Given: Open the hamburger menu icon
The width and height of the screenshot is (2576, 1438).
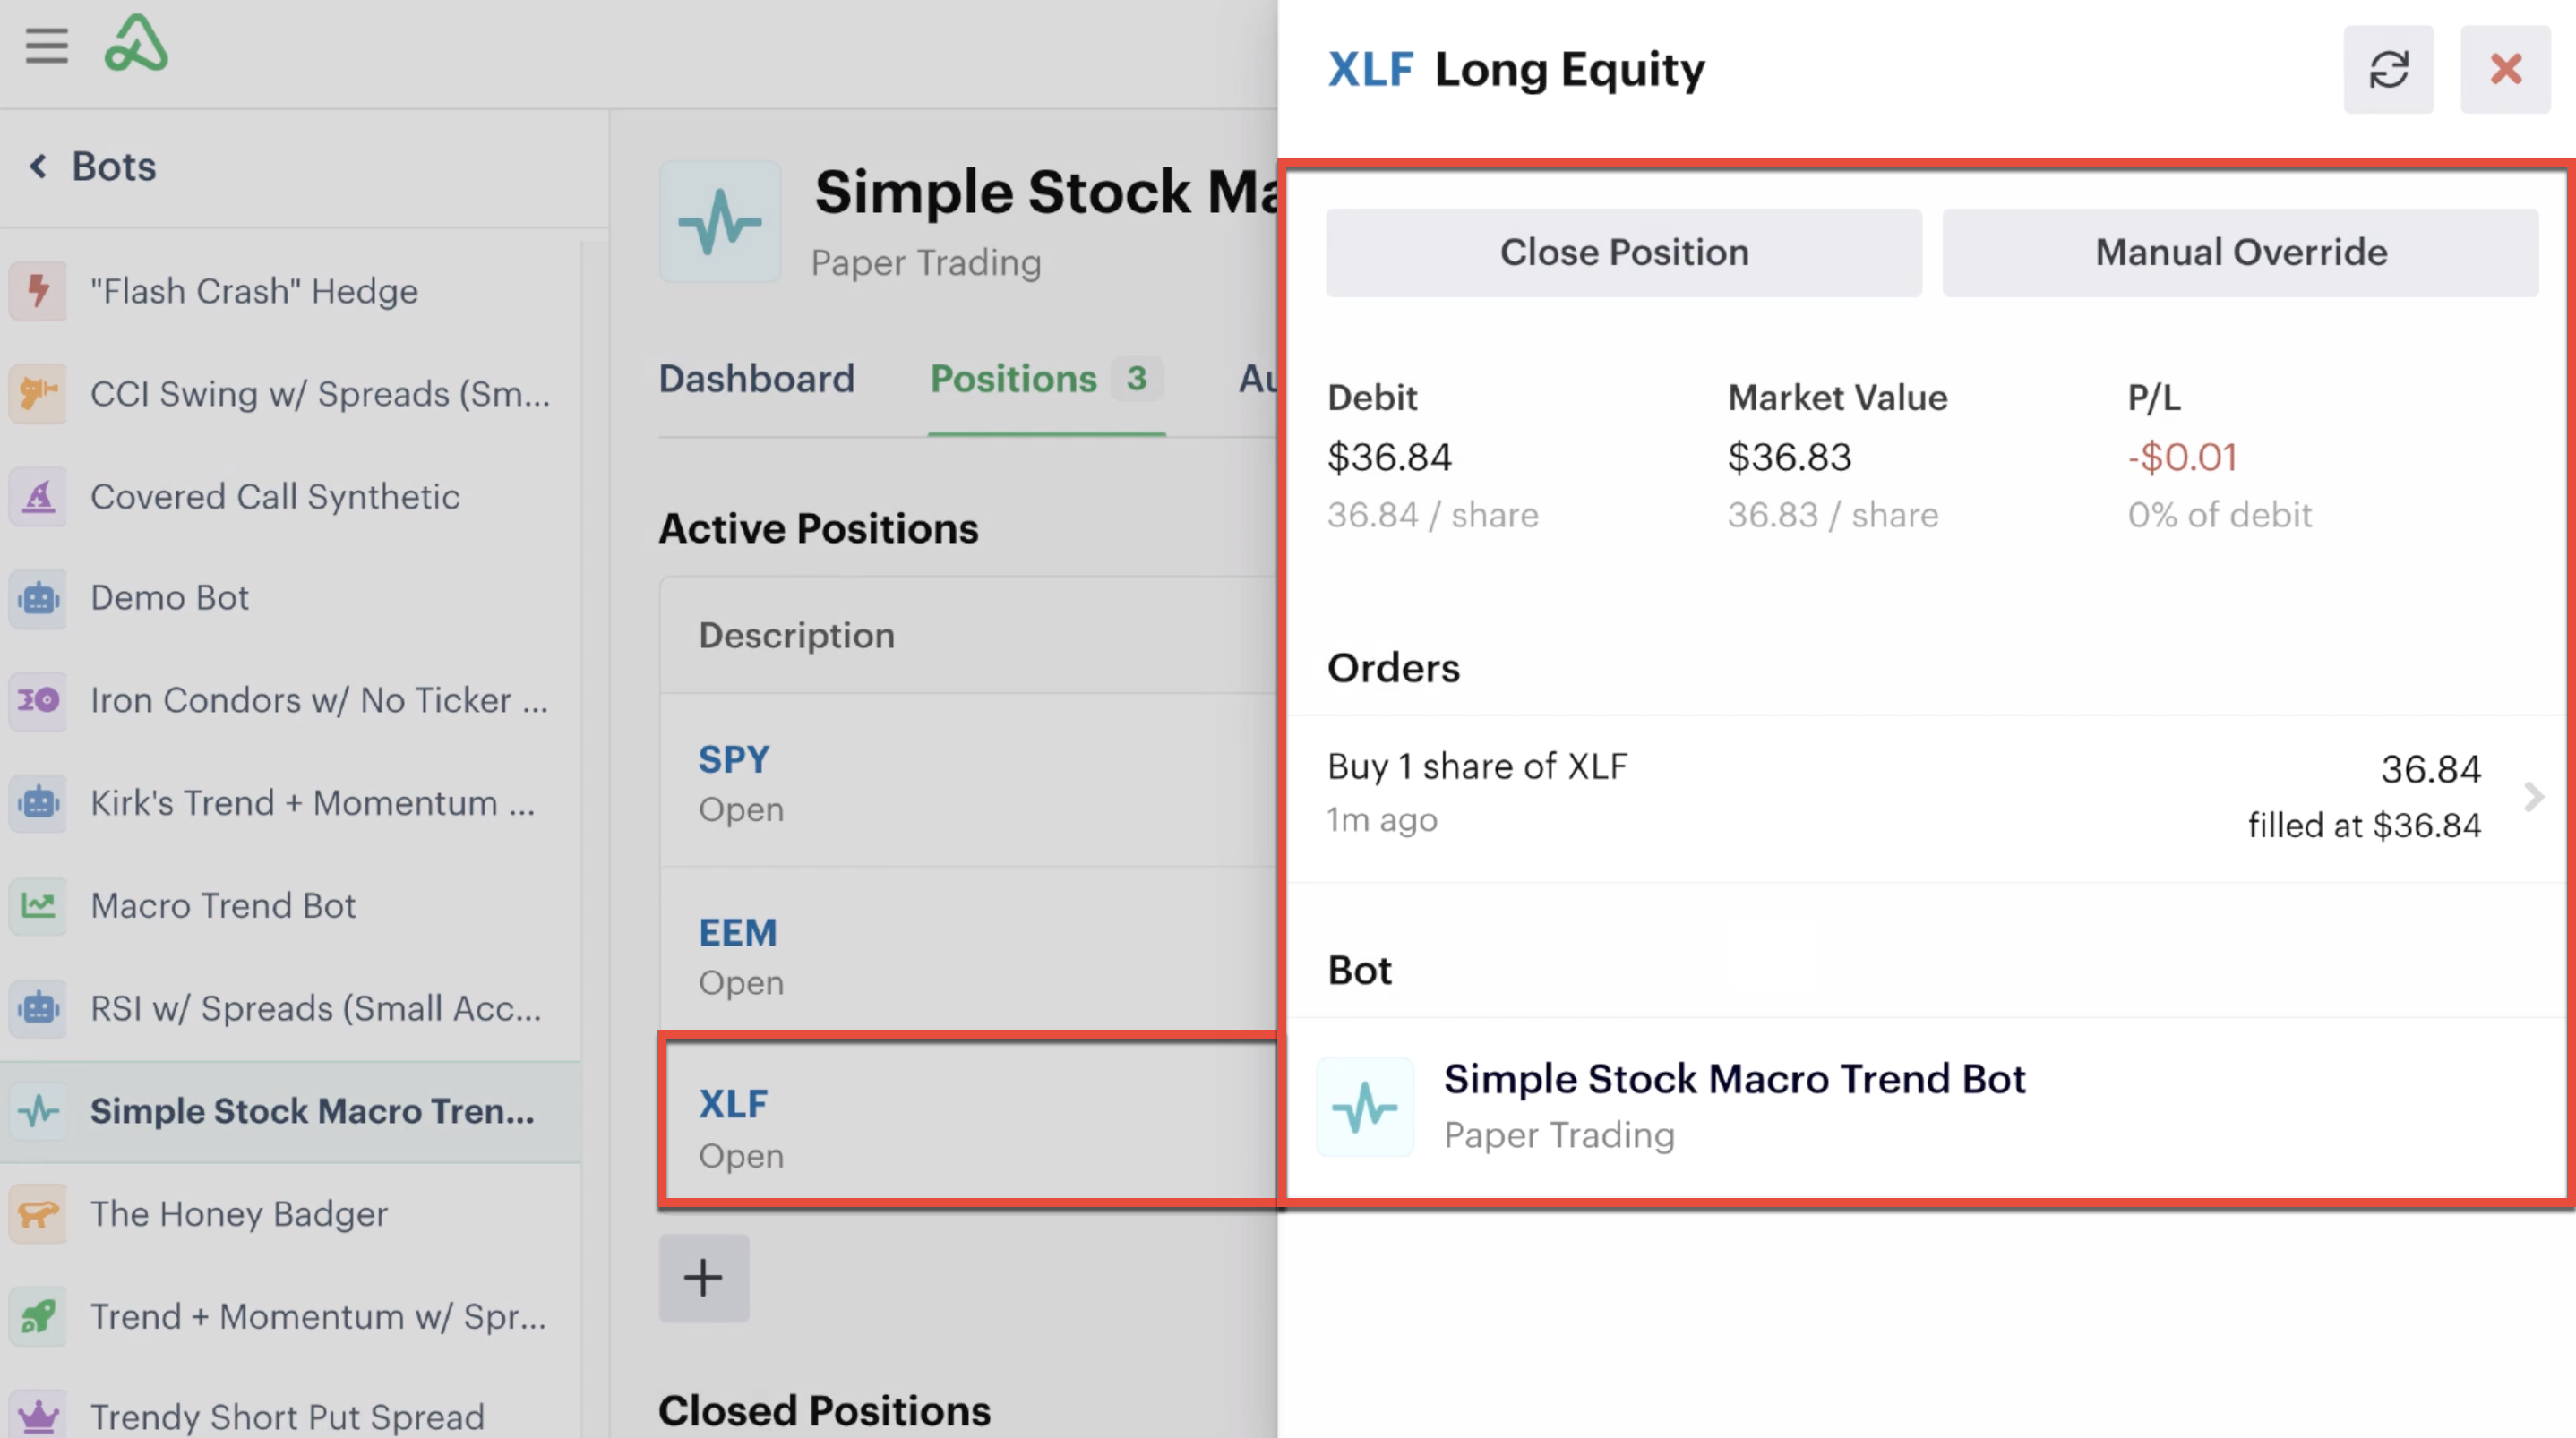Looking at the screenshot, I should tap(47, 46).
